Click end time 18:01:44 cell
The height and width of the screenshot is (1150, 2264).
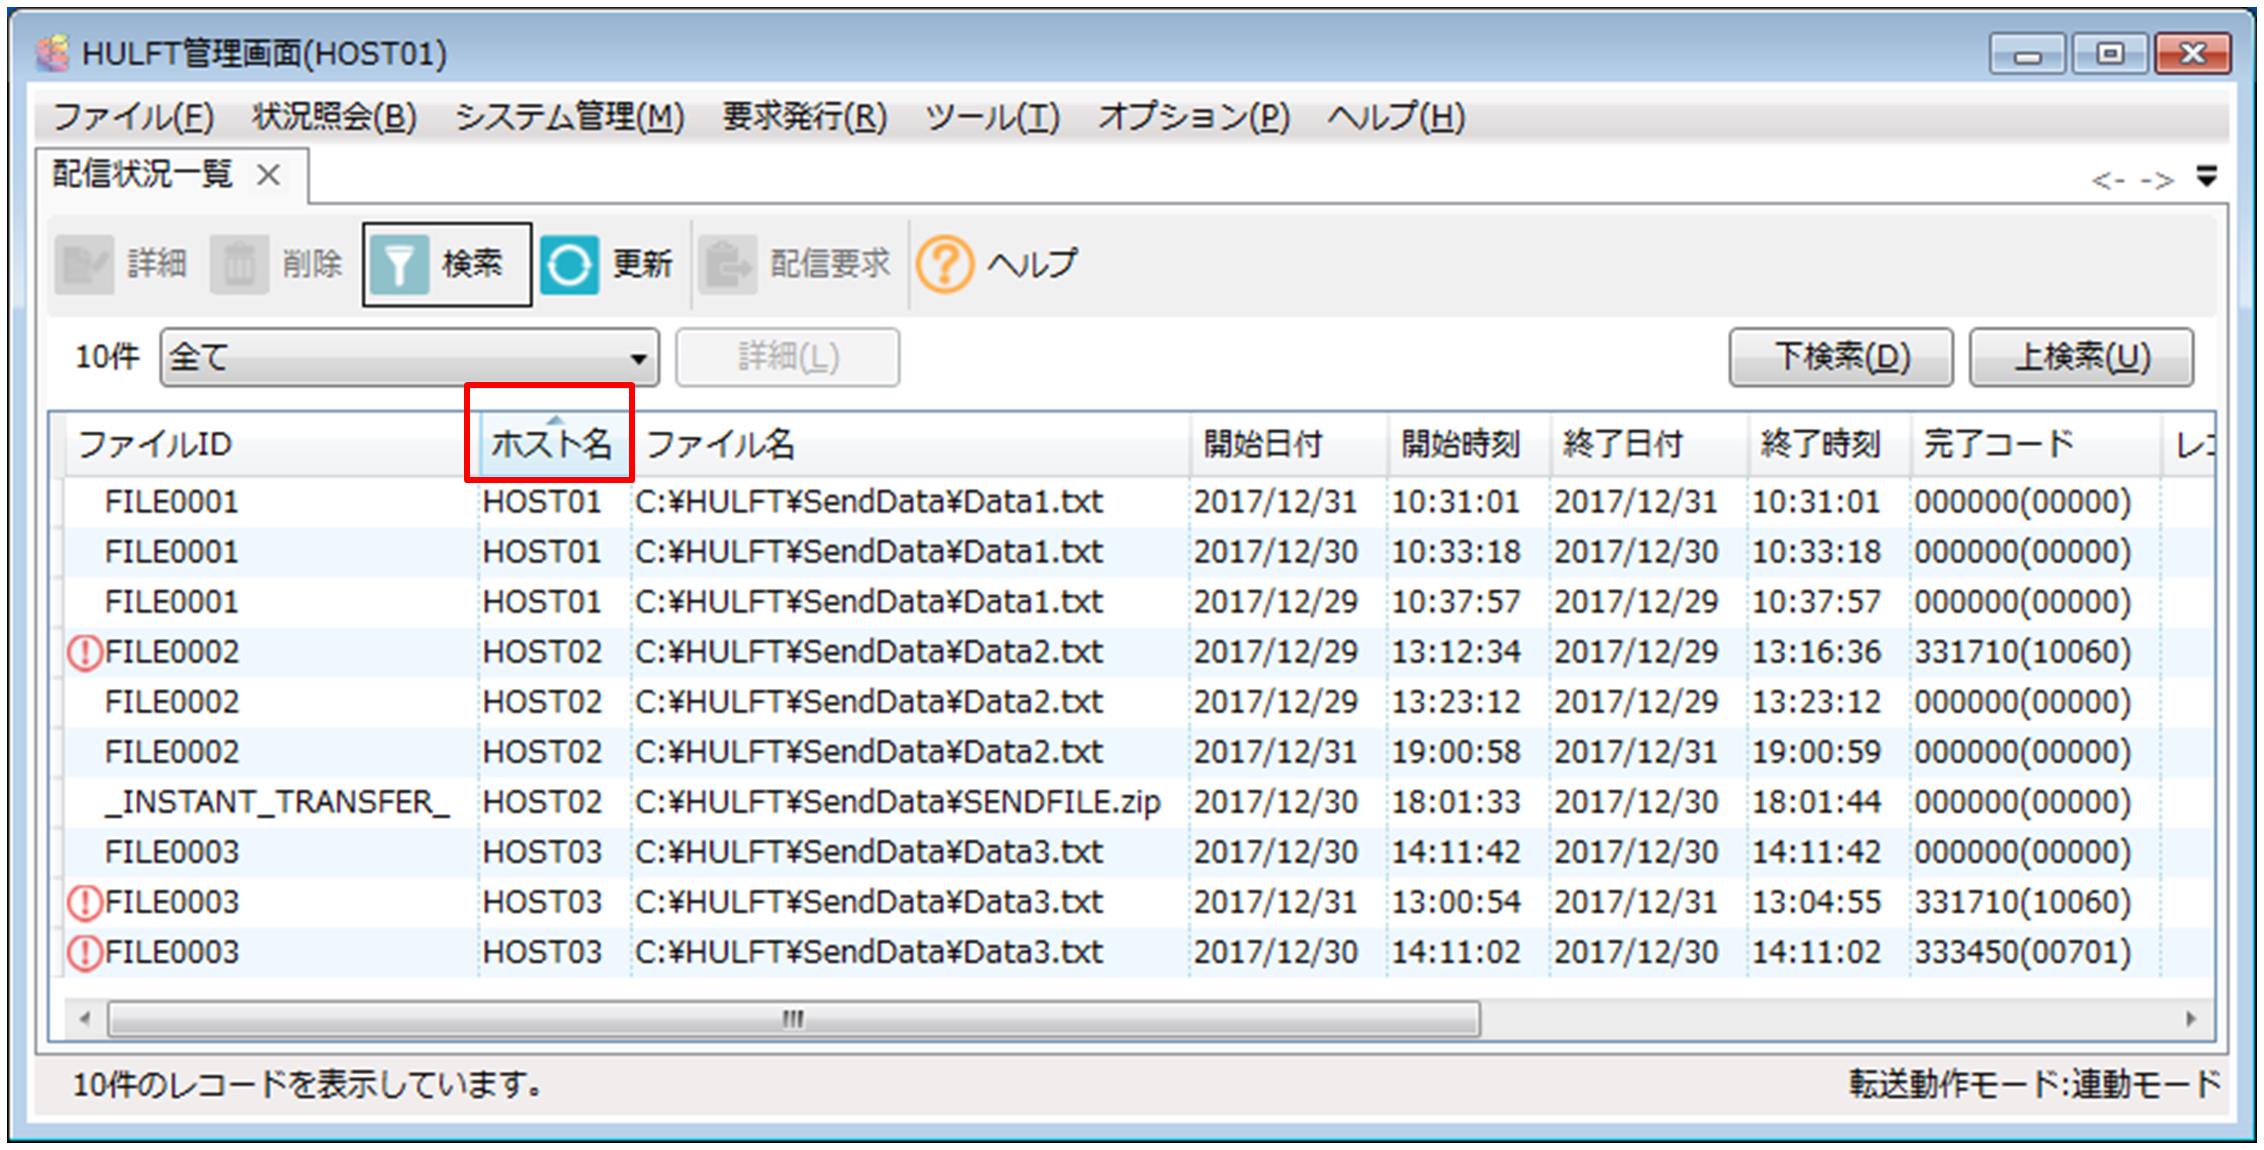pos(1816,802)
